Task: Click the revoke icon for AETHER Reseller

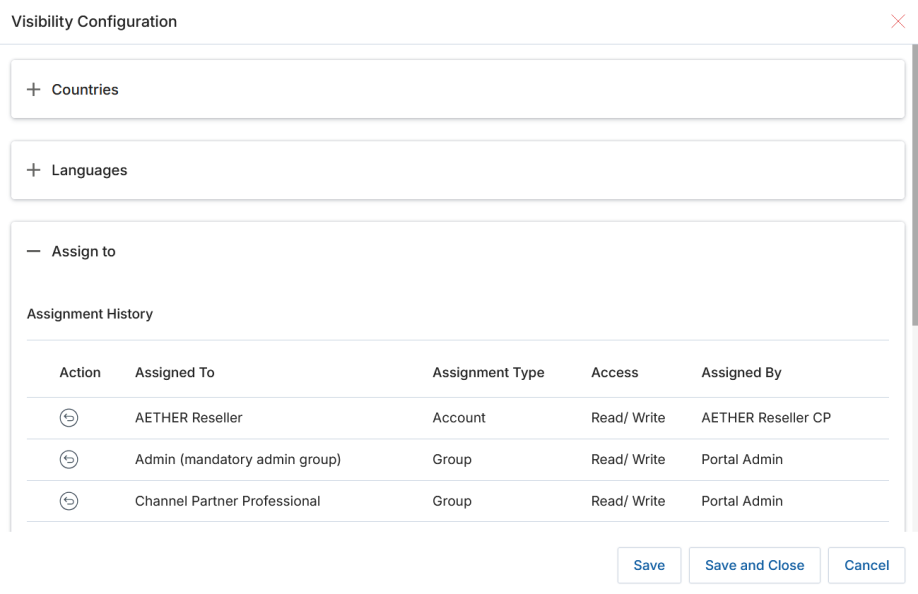Action: 69,418
